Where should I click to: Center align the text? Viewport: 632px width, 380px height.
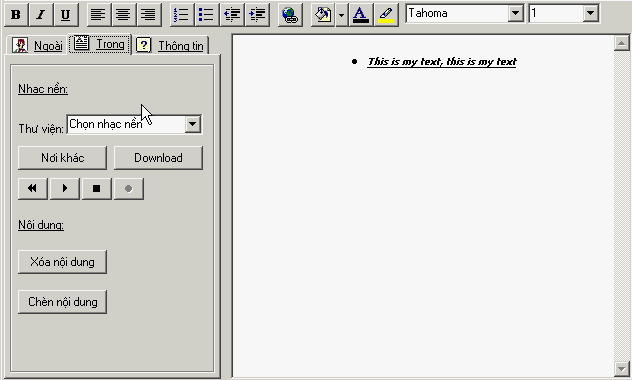tap(123, 15)
